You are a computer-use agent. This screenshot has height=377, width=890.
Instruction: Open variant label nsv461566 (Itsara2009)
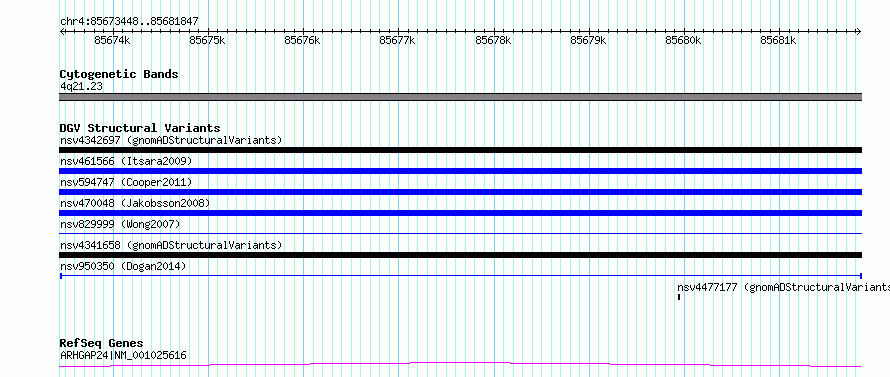(126, 161)
